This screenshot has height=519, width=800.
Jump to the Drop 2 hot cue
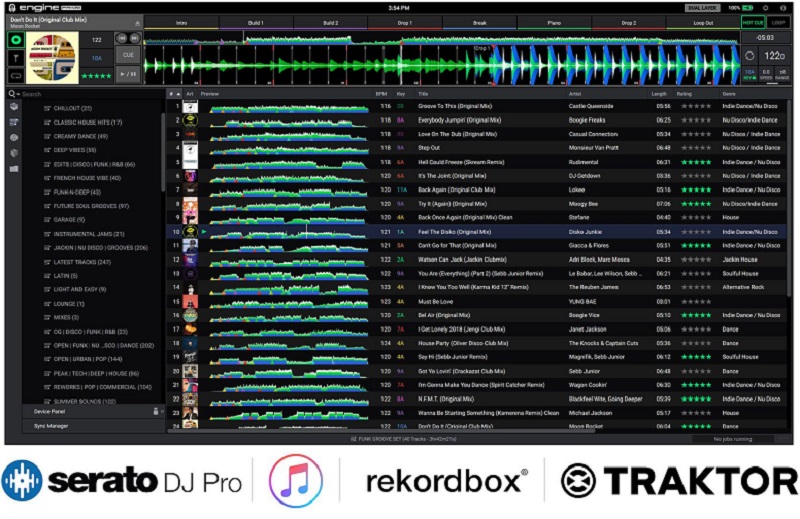629,23
